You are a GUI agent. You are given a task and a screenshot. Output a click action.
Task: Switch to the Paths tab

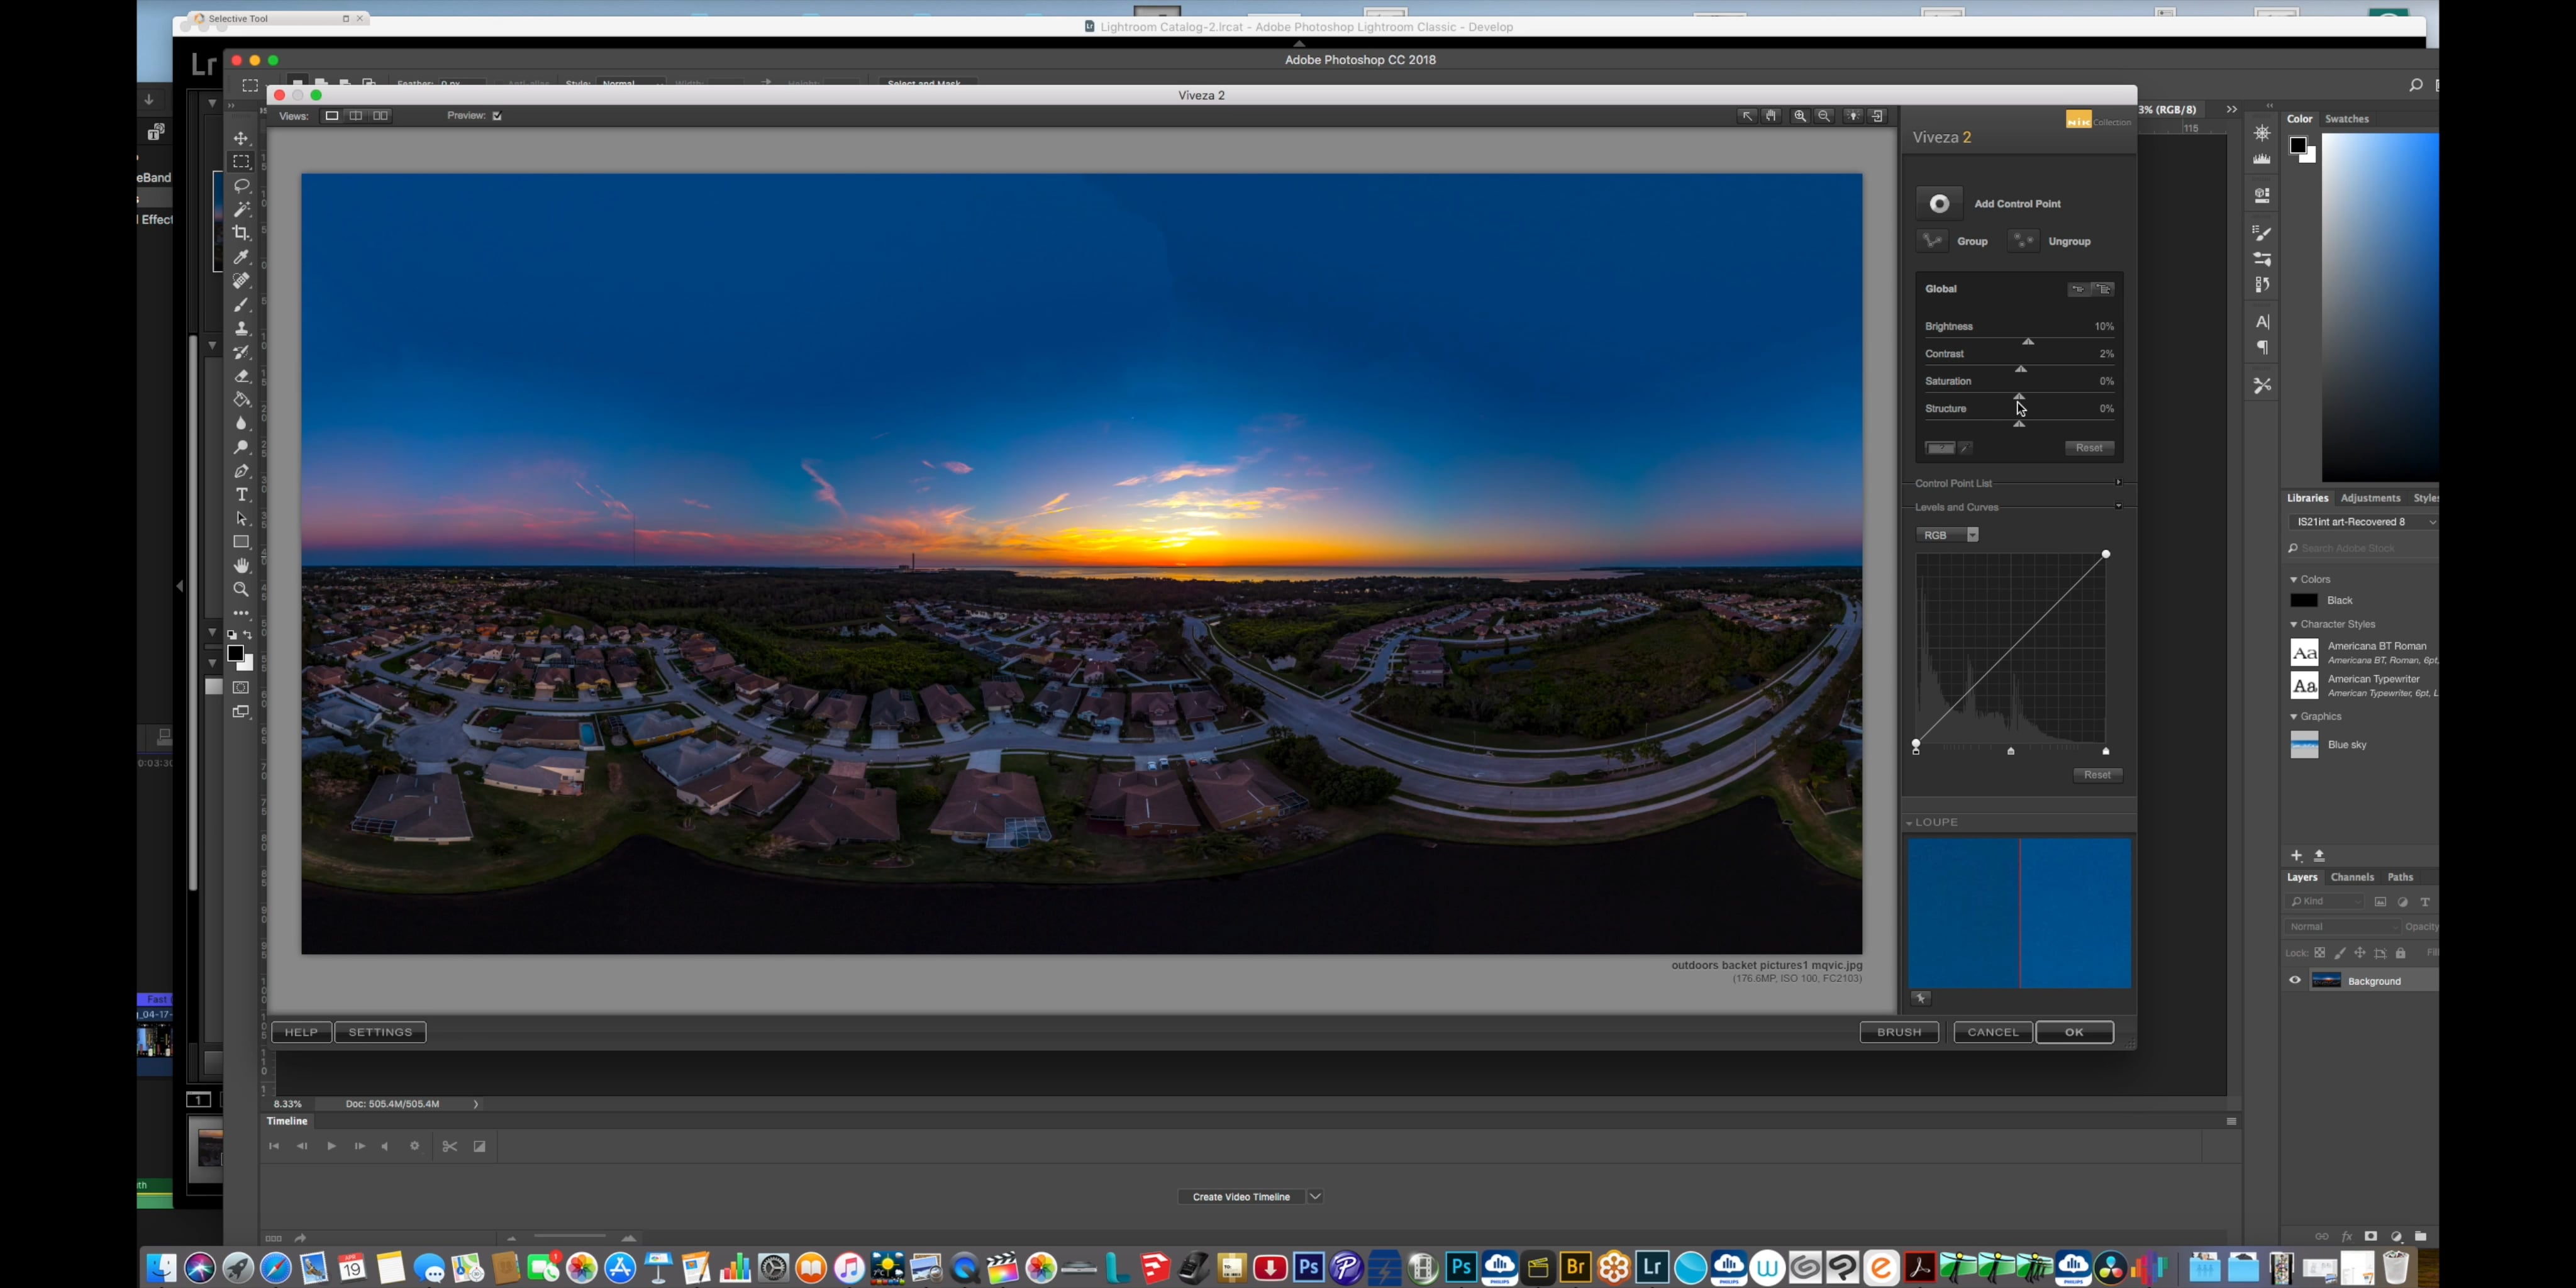point(2400,877)
